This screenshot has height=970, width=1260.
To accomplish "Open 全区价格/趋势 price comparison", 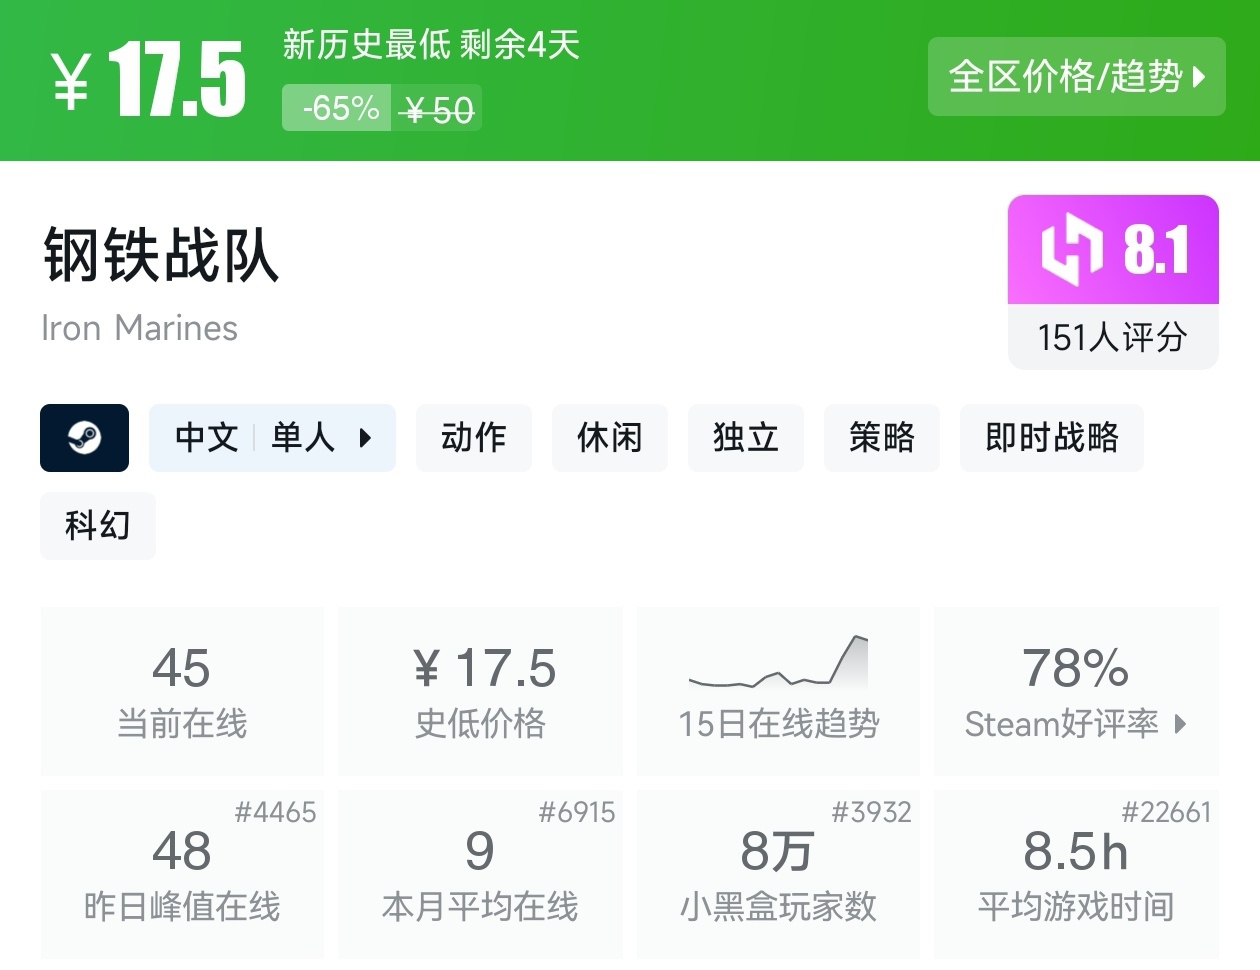I will pyautogui.click(x=1076, y=76).
